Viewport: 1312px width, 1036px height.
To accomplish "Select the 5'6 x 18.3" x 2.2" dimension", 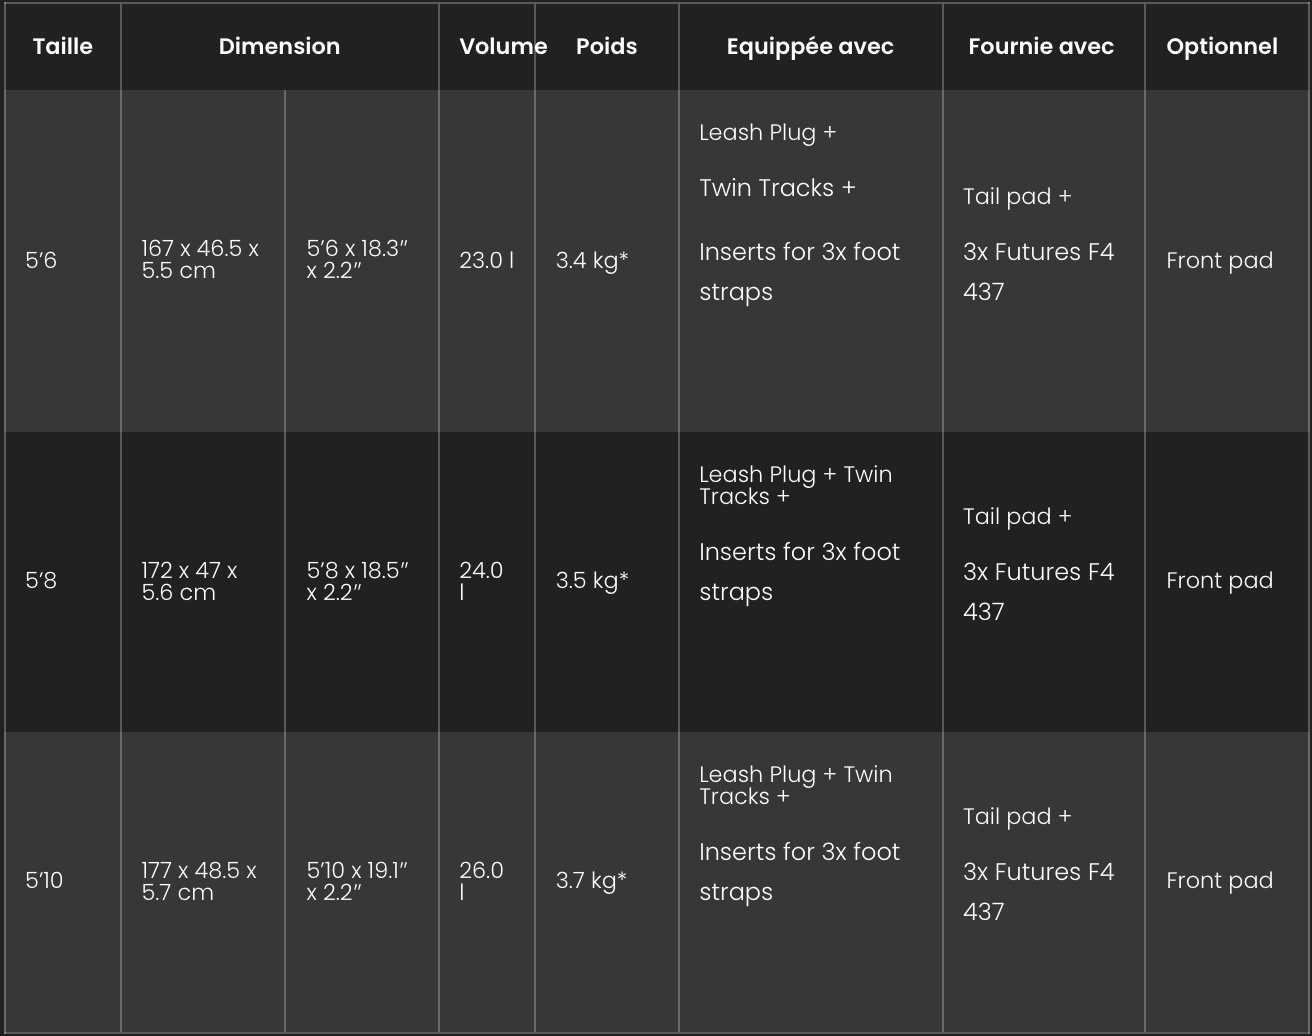I will tap(358, 260).
